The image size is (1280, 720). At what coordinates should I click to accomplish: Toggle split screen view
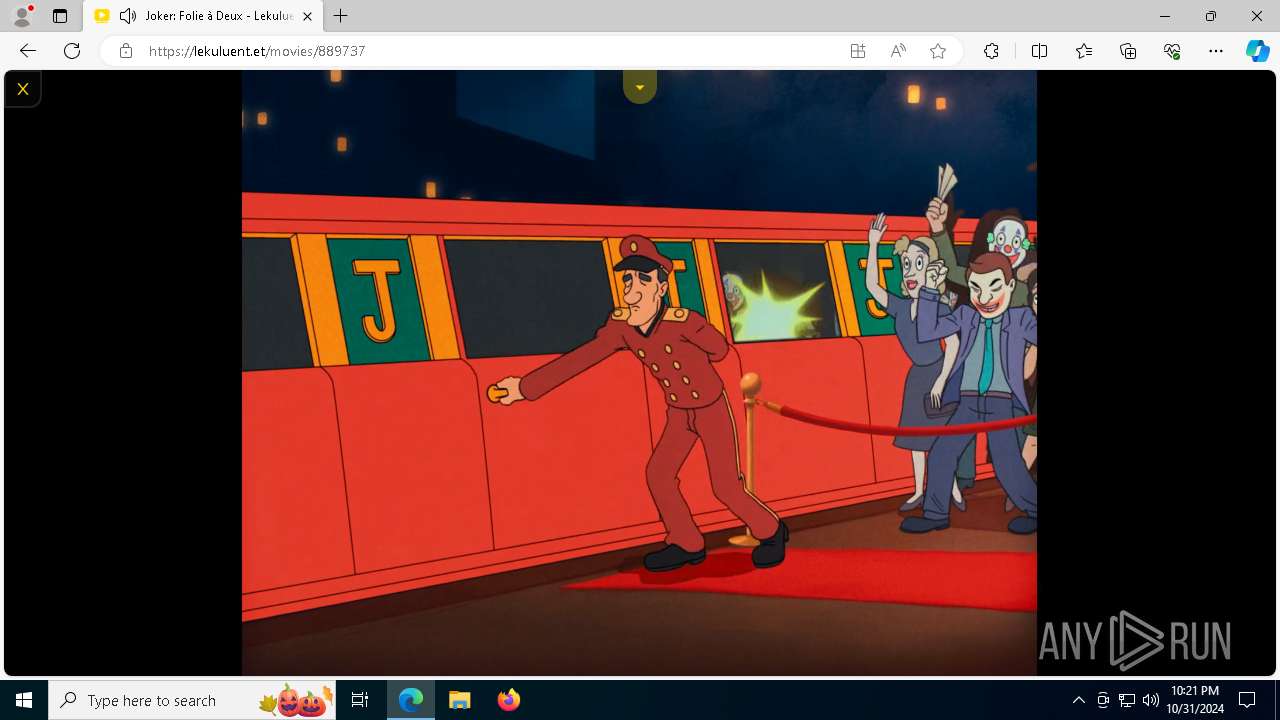(x=1039, y=51)
